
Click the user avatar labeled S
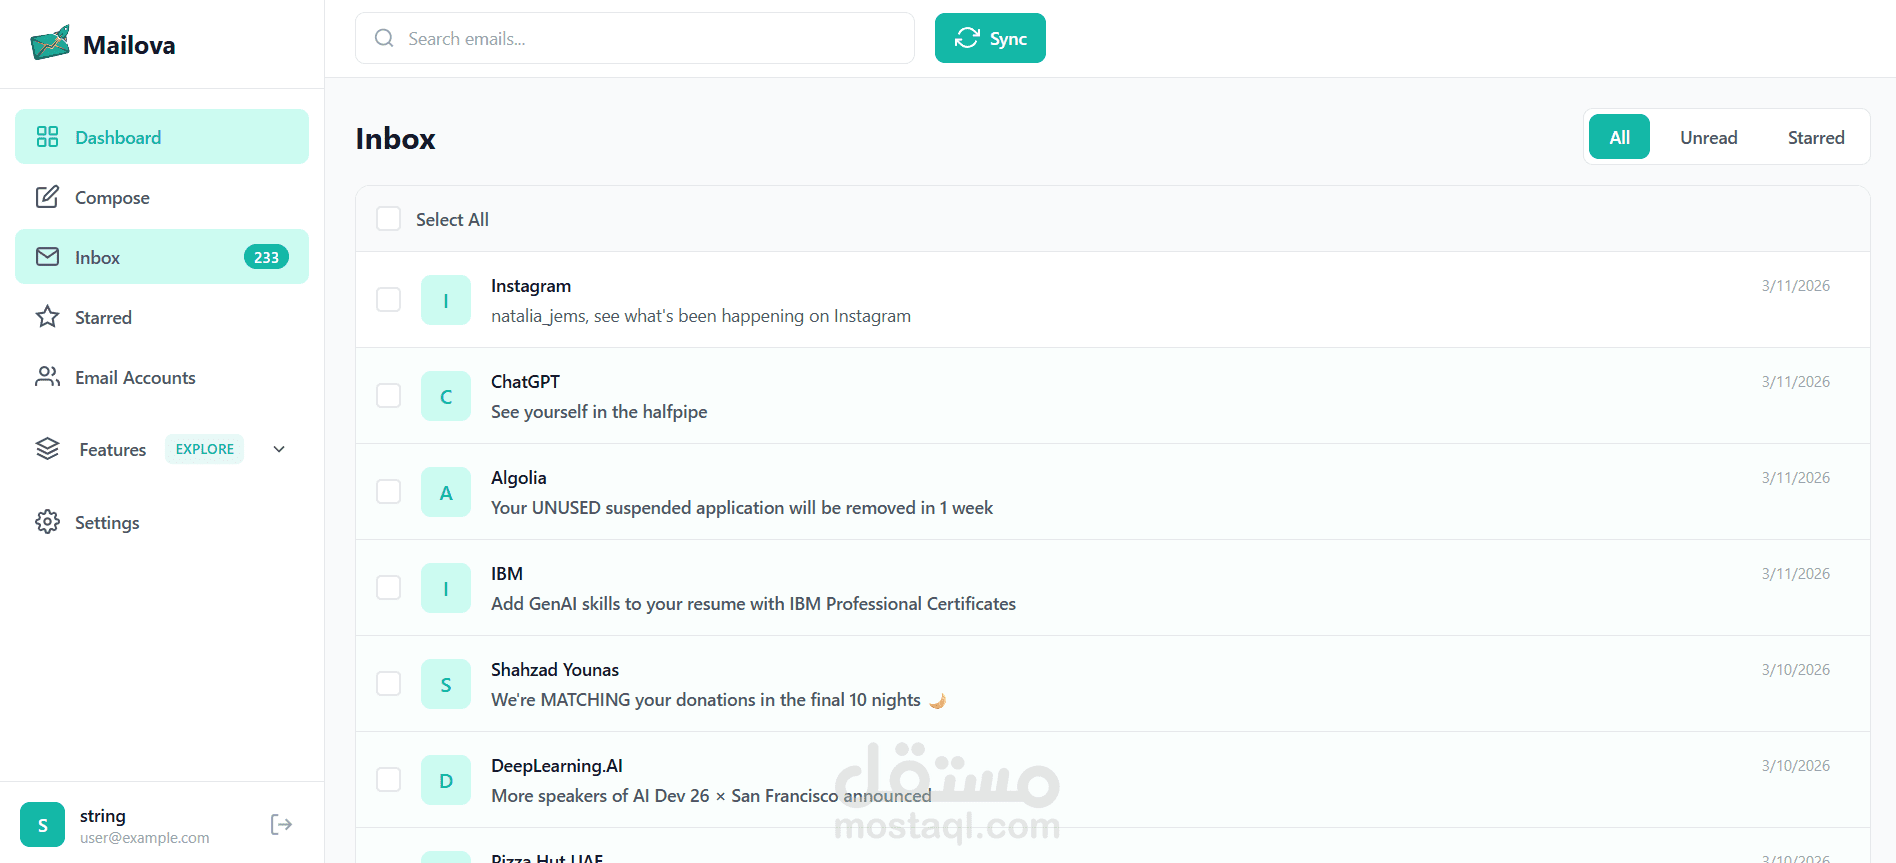point(42,825)
